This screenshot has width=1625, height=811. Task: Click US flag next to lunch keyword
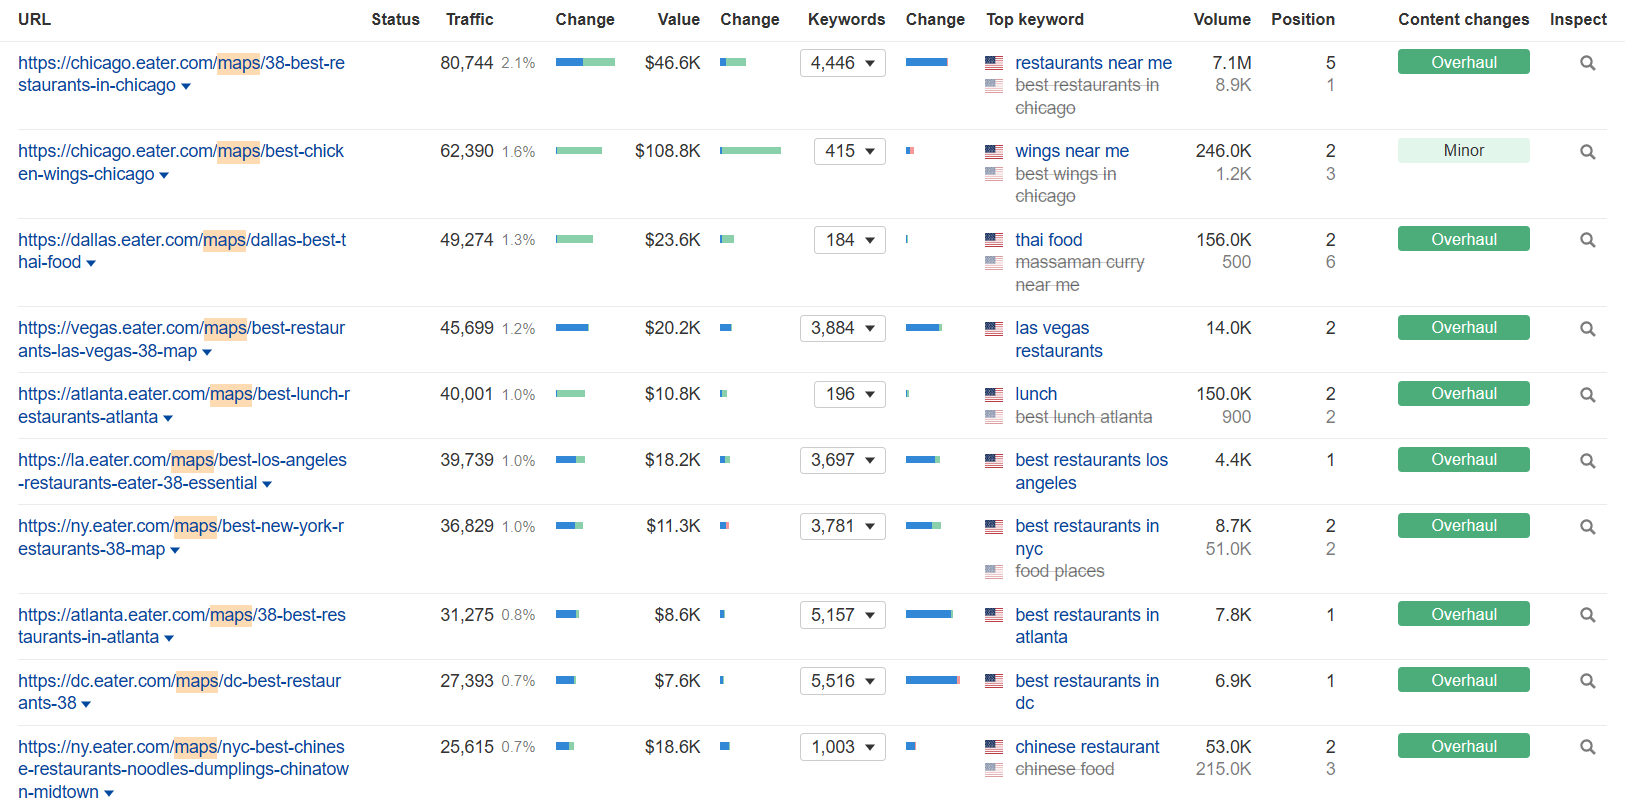click(994, 394)
